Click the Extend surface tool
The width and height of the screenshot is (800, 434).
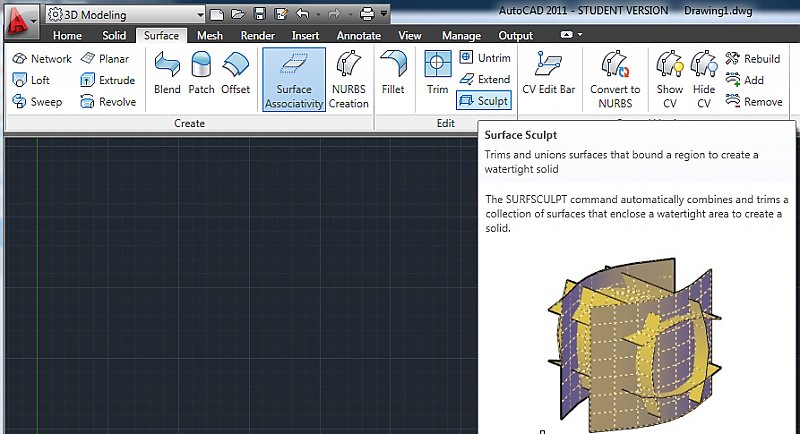click(485, 79)
